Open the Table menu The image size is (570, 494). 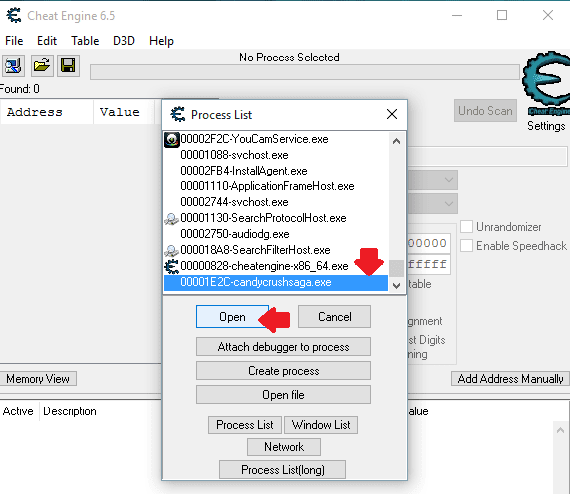(85, 41)
